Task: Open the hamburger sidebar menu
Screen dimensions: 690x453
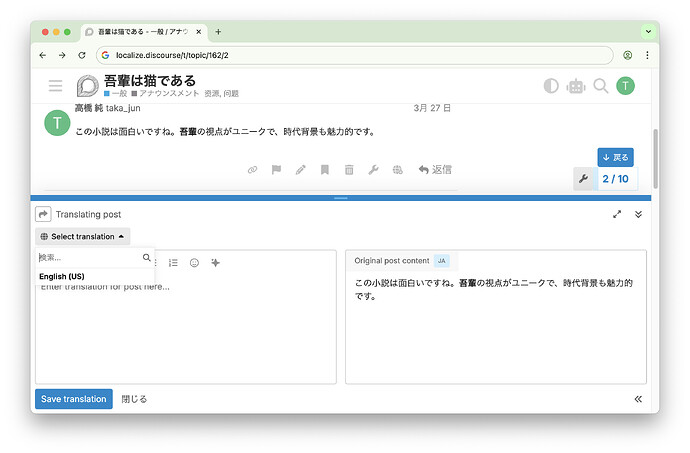Action: click(x=55, y=85)
